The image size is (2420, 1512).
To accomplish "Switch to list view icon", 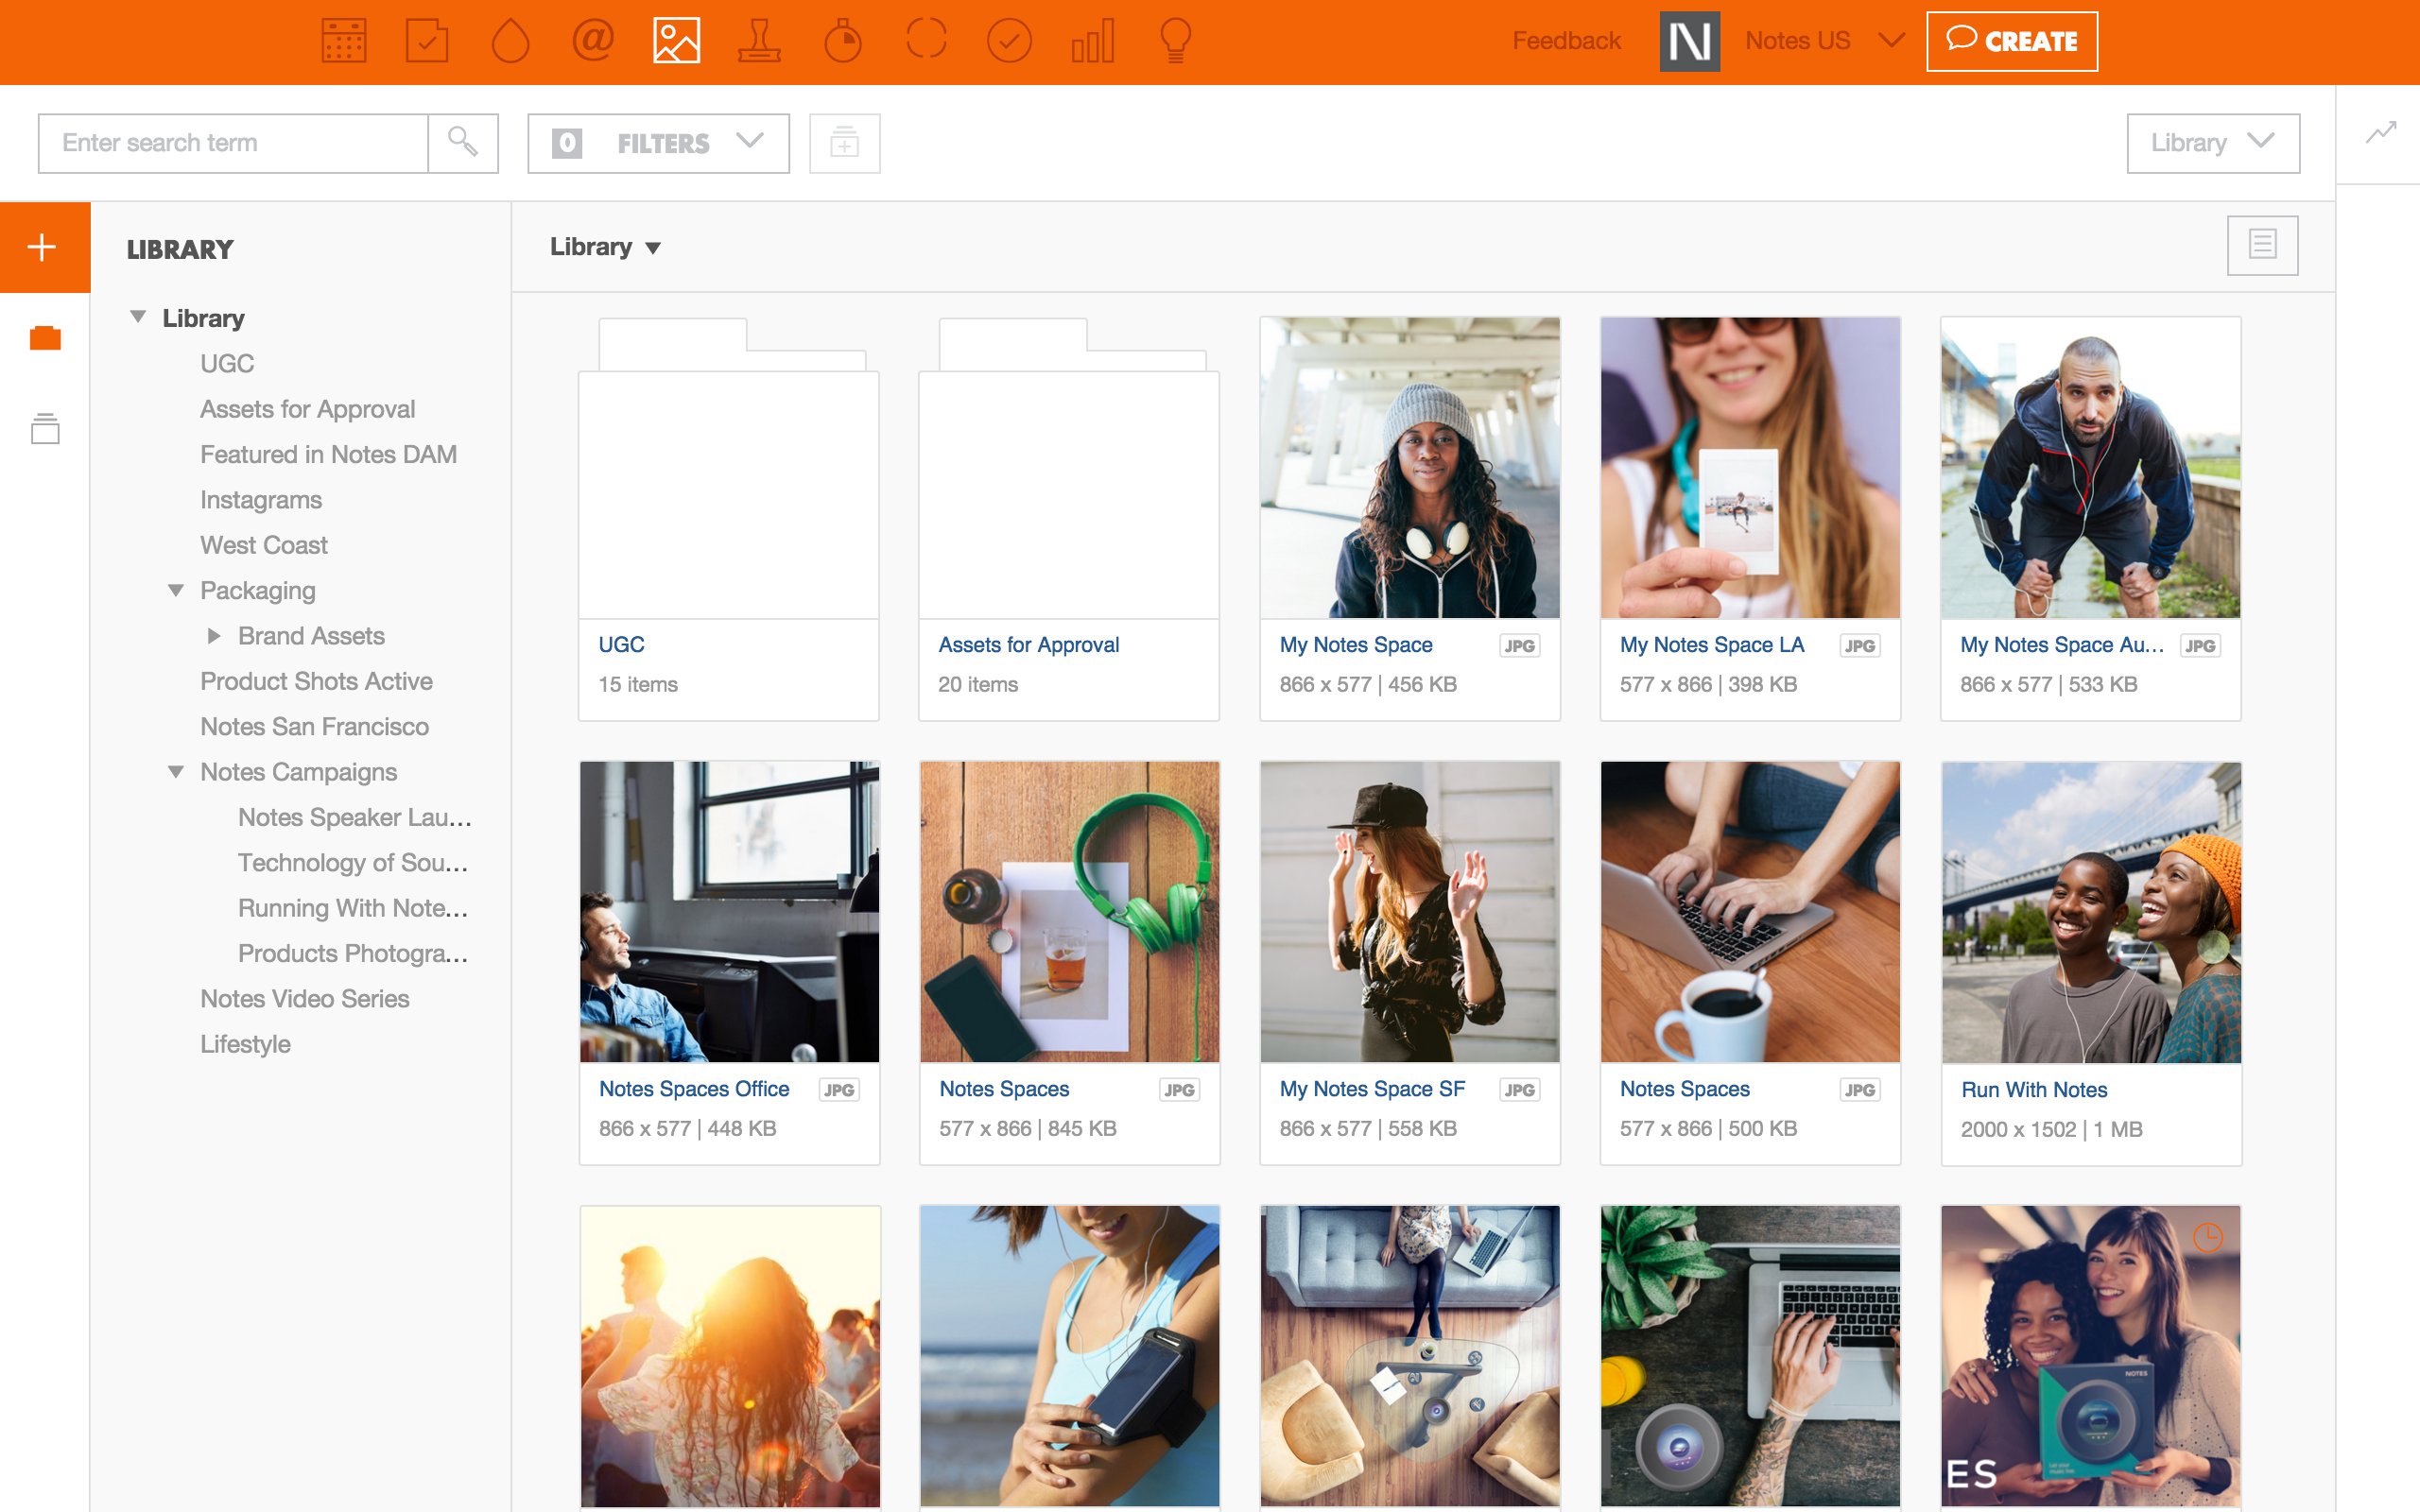I will pos(2262,245).
